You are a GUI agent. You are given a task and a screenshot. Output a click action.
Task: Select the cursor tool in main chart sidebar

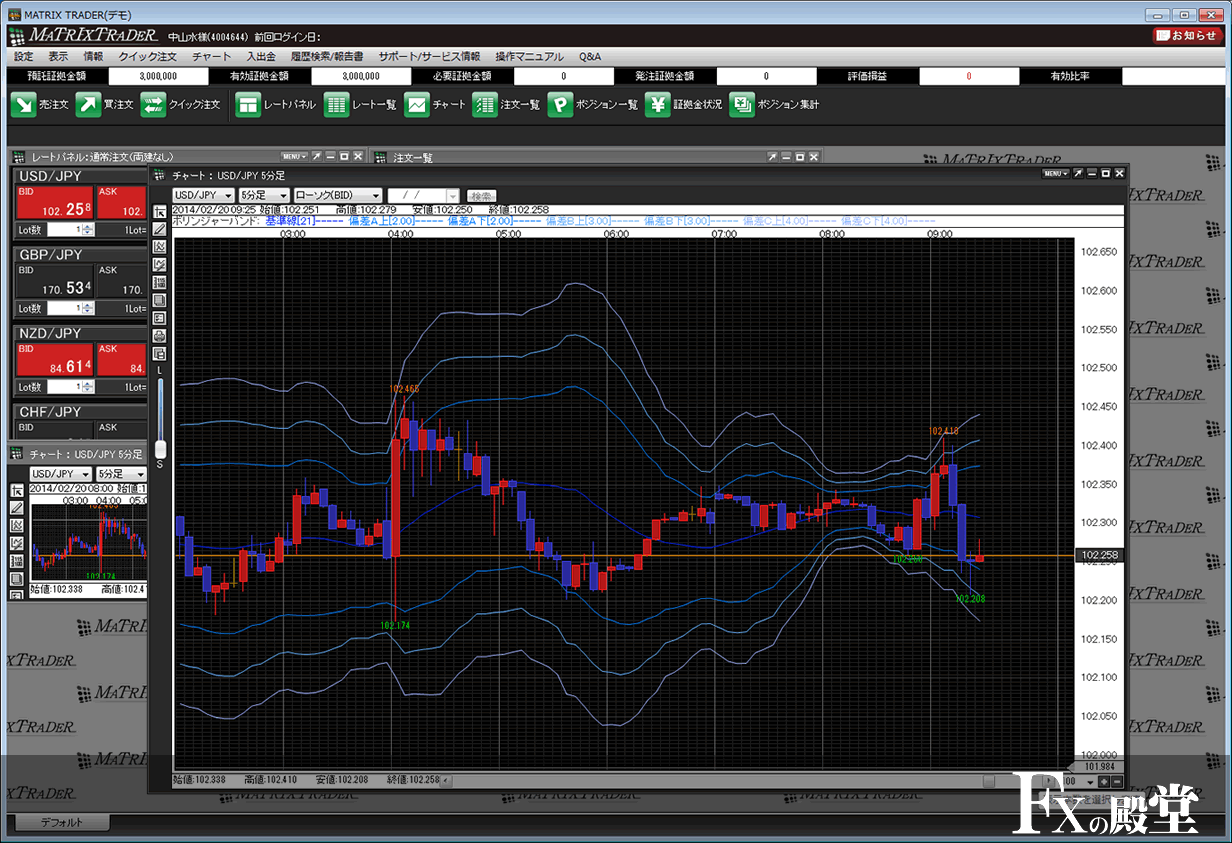[x=160, y=213]
